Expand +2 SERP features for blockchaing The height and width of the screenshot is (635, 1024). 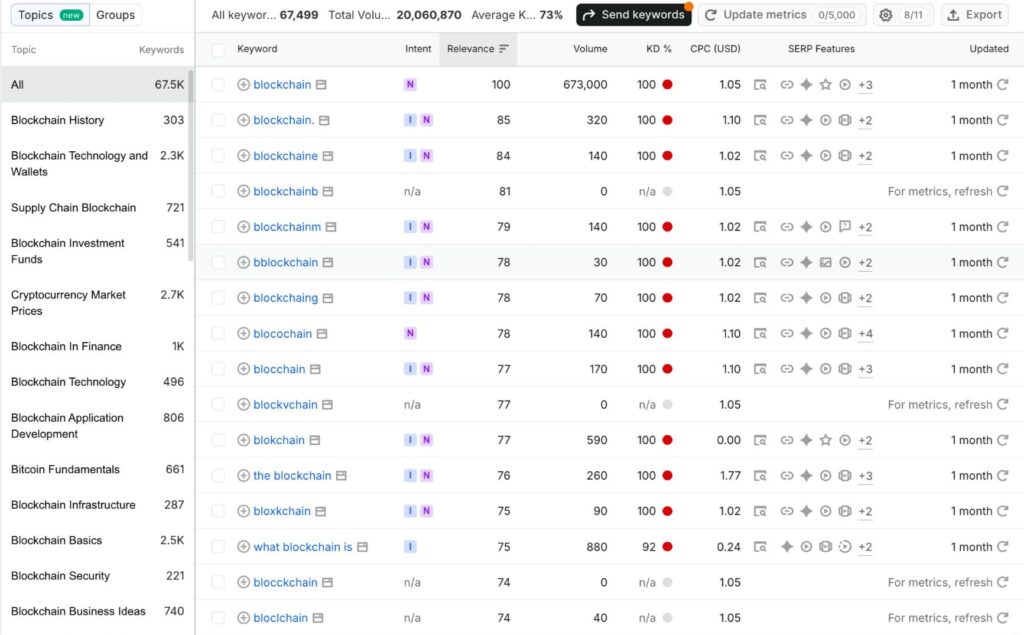tap(865, 297)
